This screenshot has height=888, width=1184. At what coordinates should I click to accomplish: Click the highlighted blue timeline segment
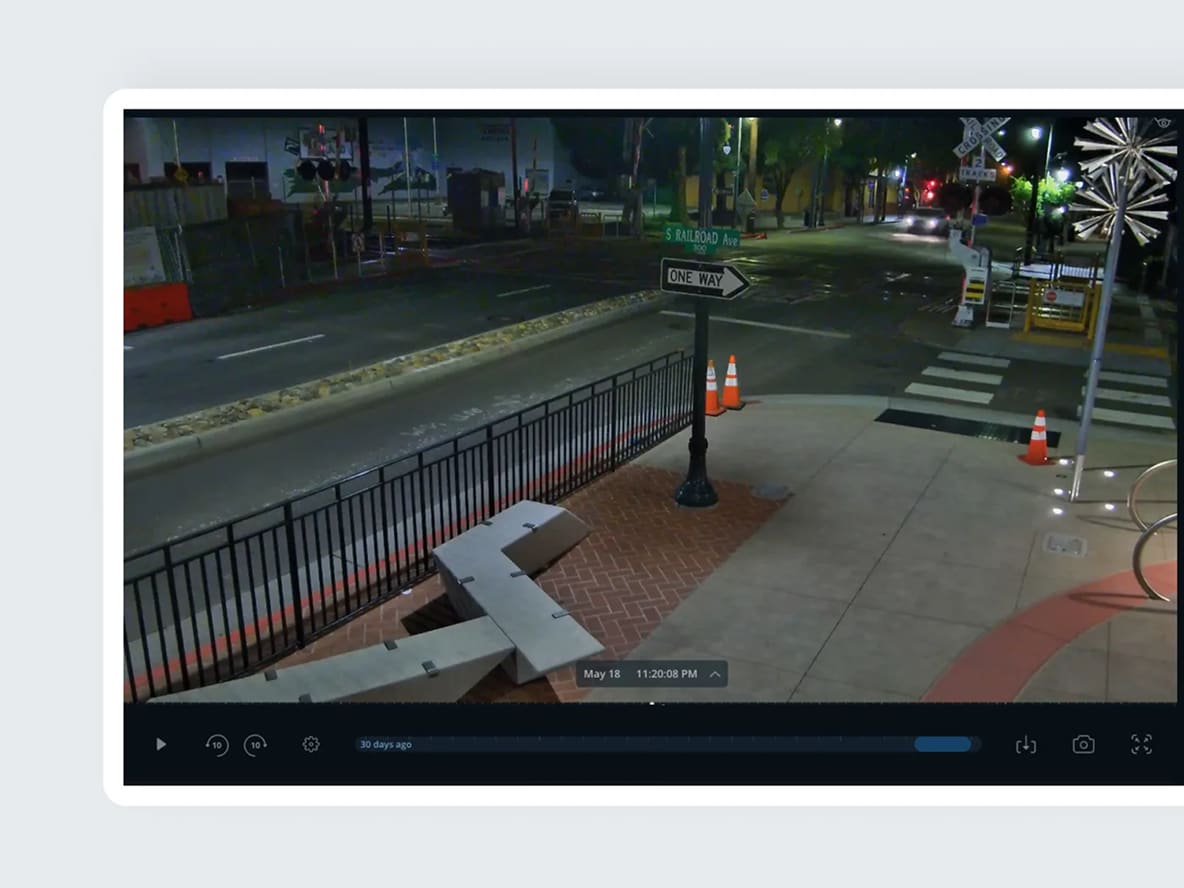[942, 744]
